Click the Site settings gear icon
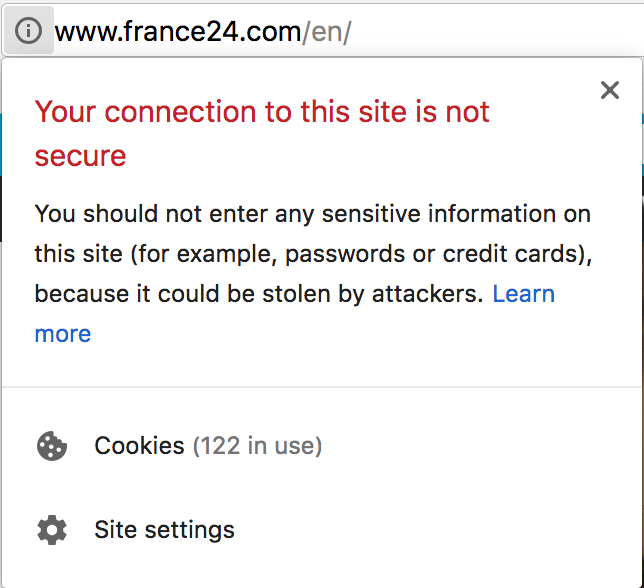This screenshot has width=644, height=588. [51, 530]
